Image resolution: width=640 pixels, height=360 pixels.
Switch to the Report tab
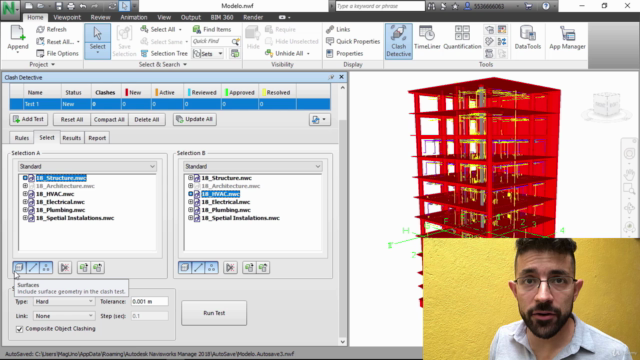(97, 138)
